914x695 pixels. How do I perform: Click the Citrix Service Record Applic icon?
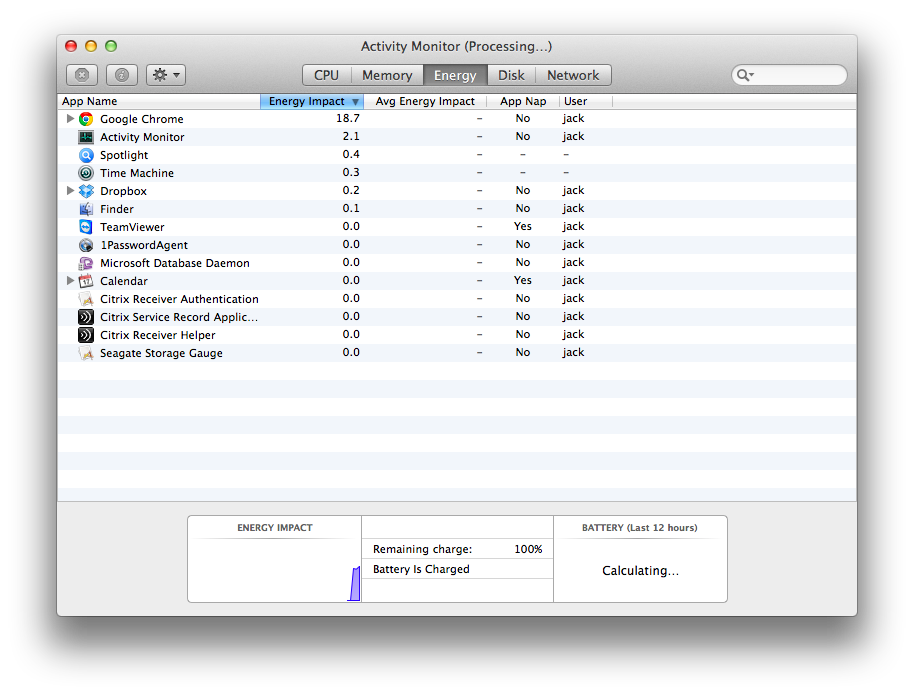pos(86,317)
